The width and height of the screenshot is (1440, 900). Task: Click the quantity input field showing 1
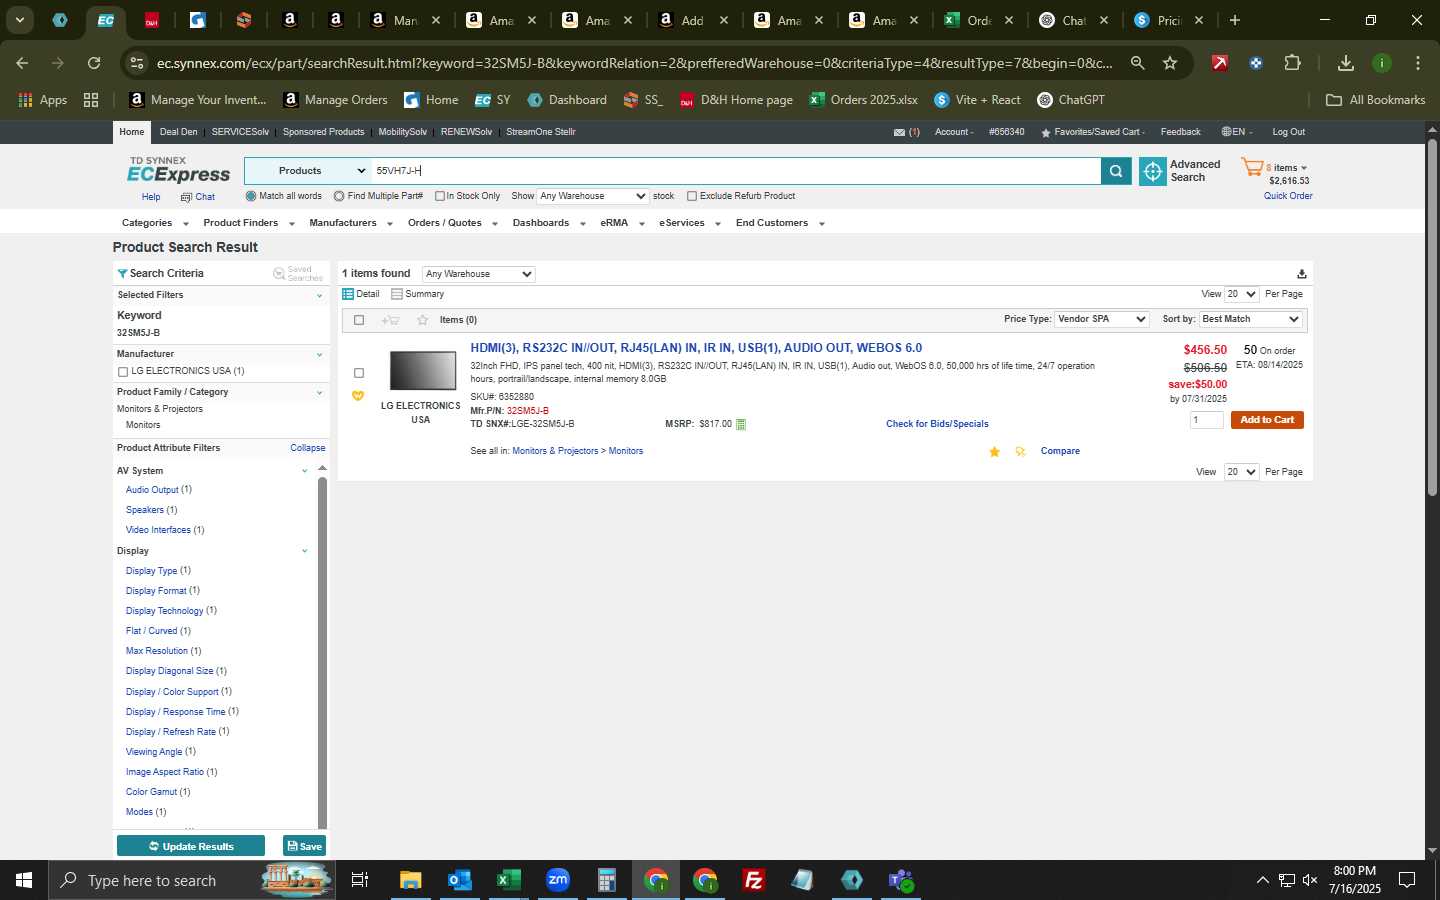1207,420
